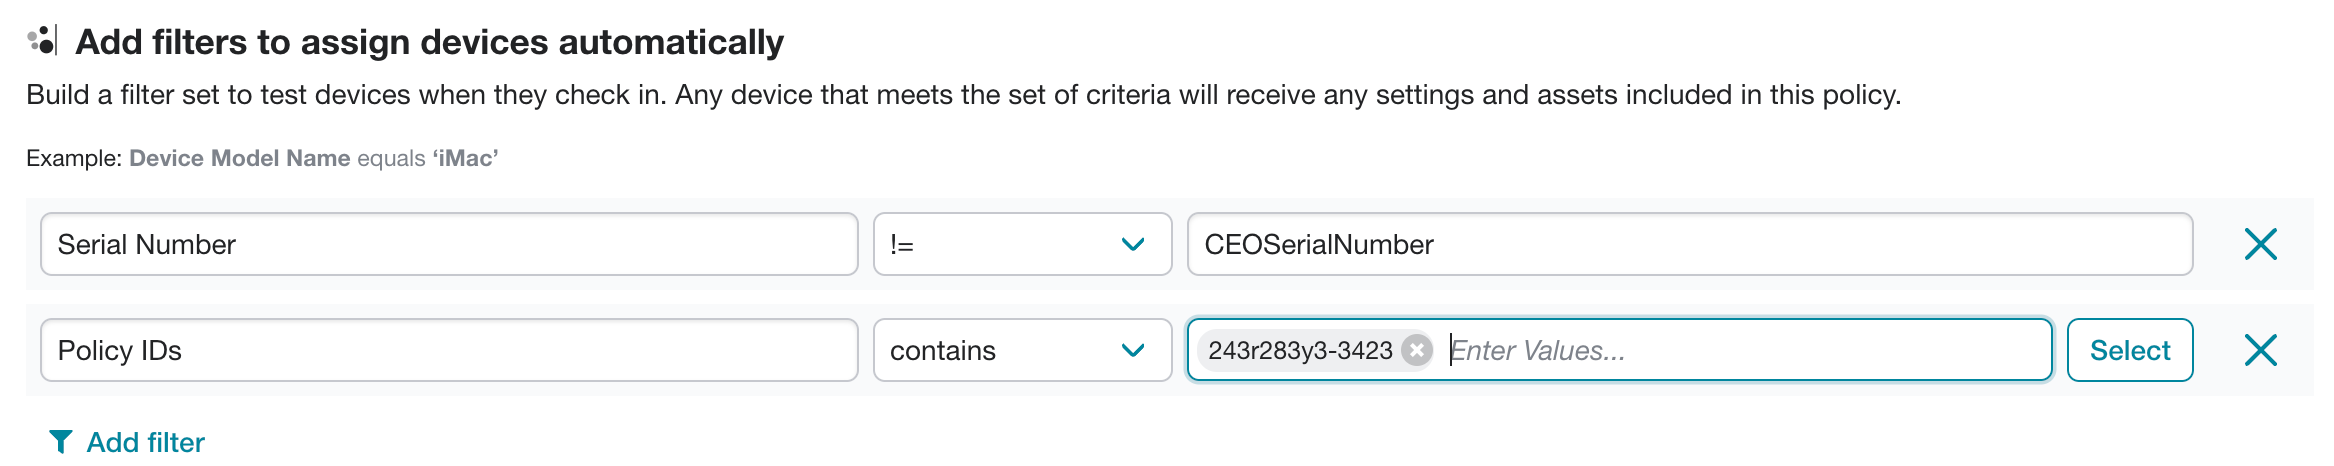Click the Add filter link
Screen dimensions: 2334x466
pyautogui.click(x=145, y=442)
